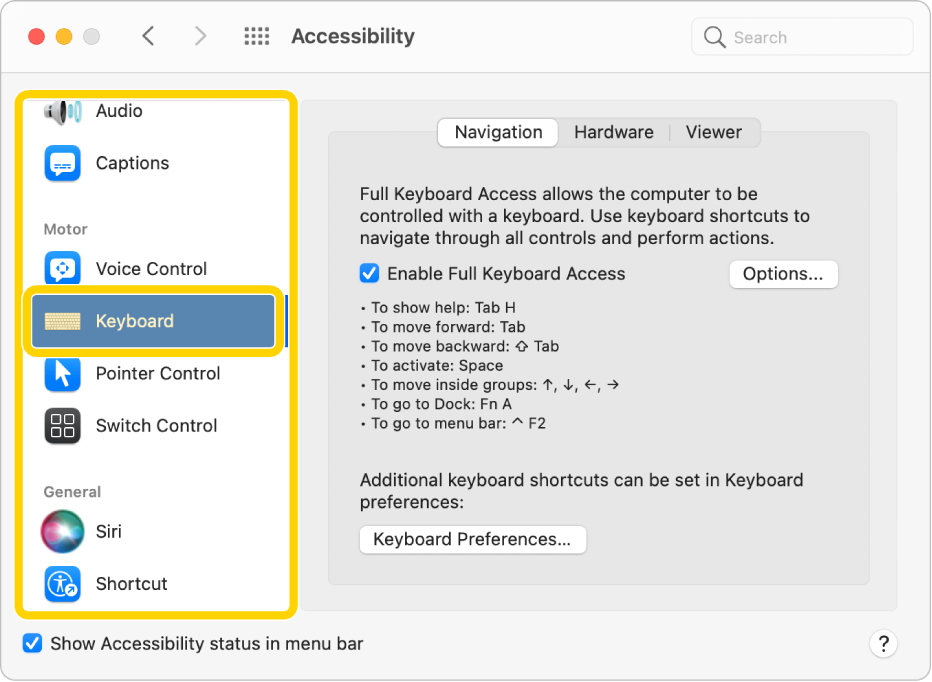Switch to the Hardware tab
This screenshot has width=932, height=682.
pos(613,132)
